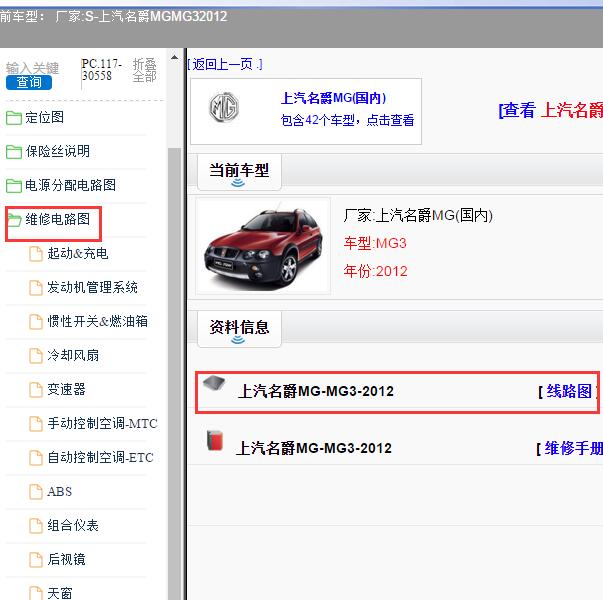The width and height of the screenshot is (603, 600).
Task: Click 折叠全部 to collapse all
Action: [x=145, y=70]
